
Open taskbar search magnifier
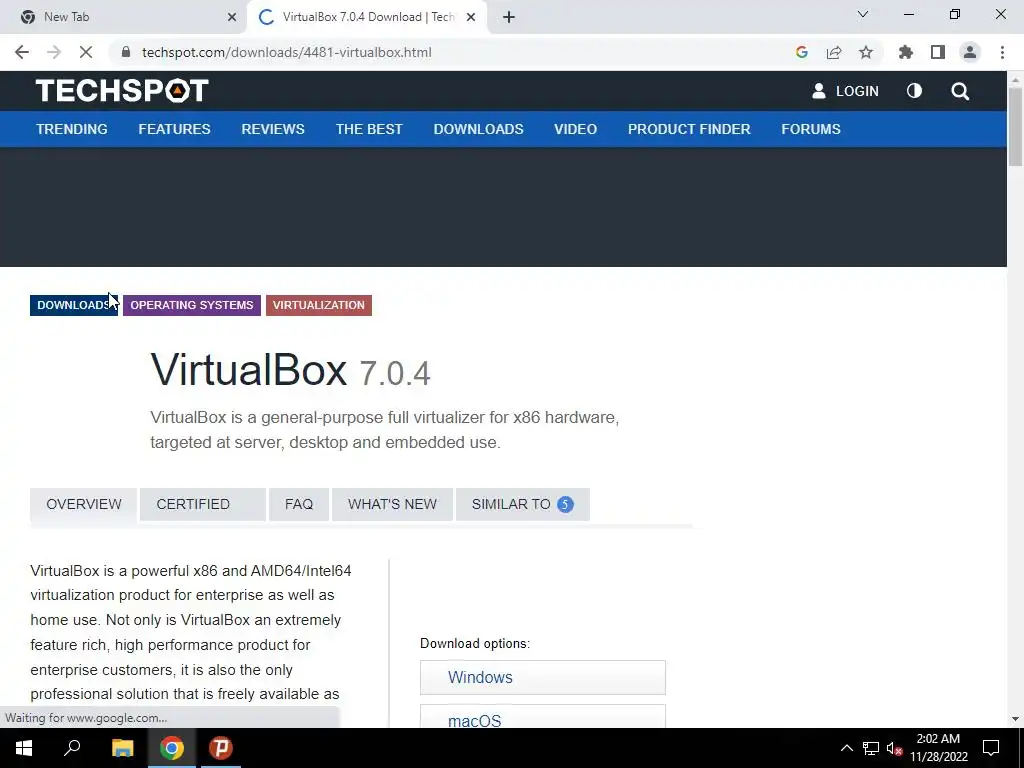72,748
